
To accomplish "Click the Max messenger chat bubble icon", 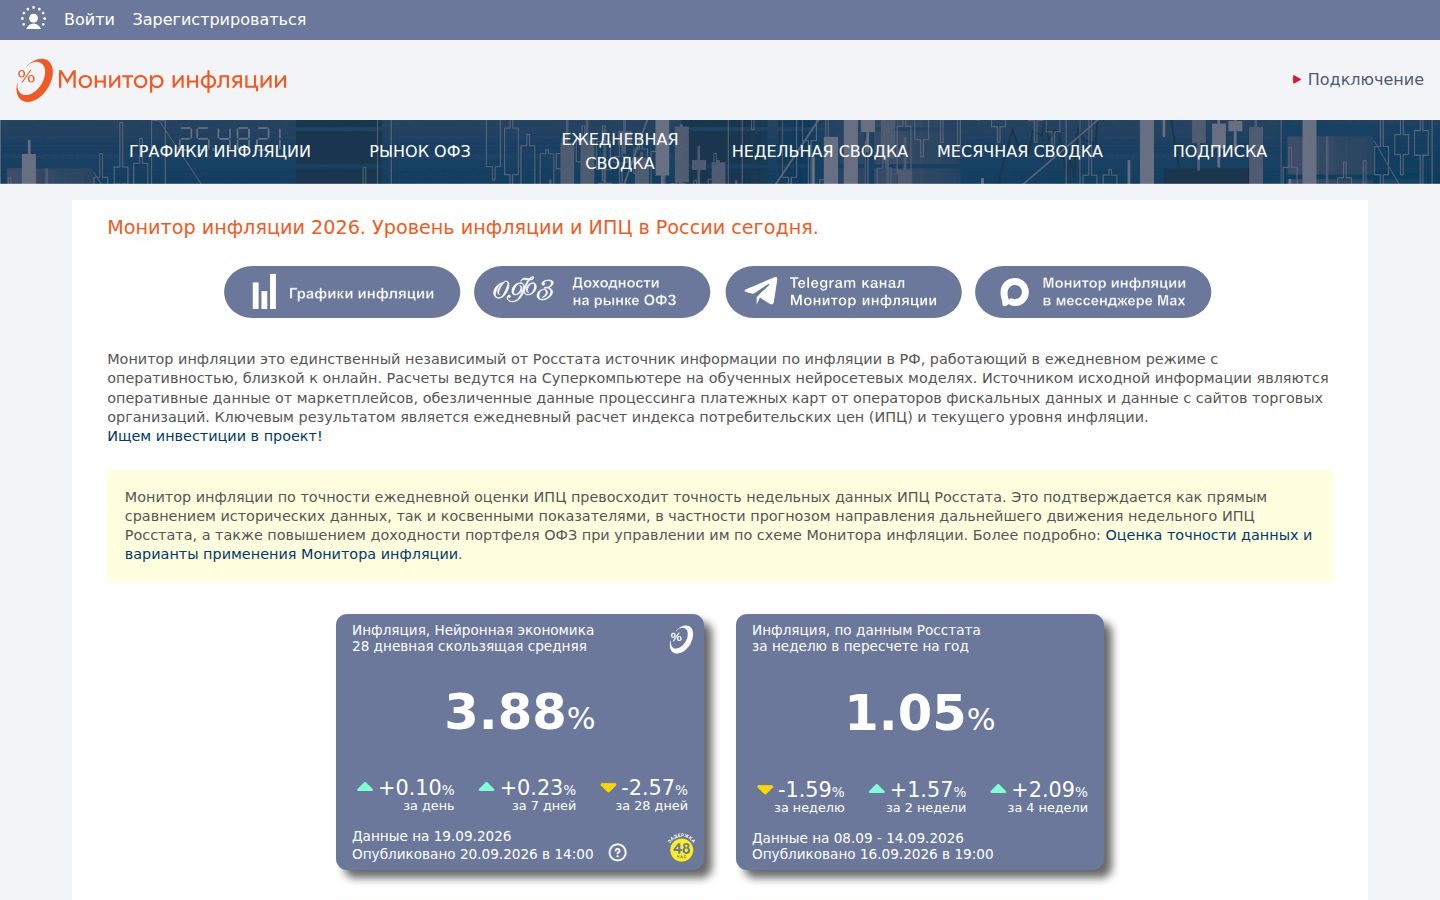I will pyautogui.click(x=1014, y=292).
